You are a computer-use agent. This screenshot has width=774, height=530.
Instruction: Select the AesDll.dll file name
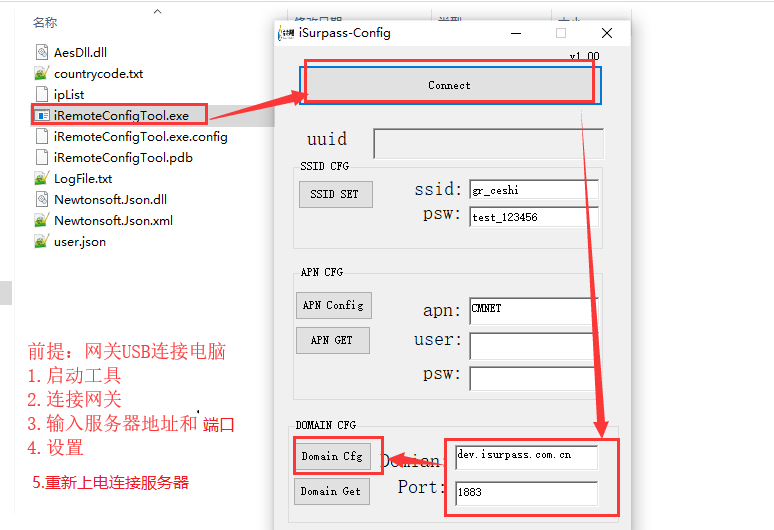coord(80,52)
